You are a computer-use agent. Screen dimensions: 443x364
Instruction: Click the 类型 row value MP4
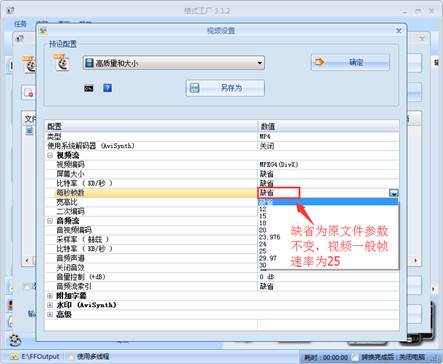pos(265,136)
